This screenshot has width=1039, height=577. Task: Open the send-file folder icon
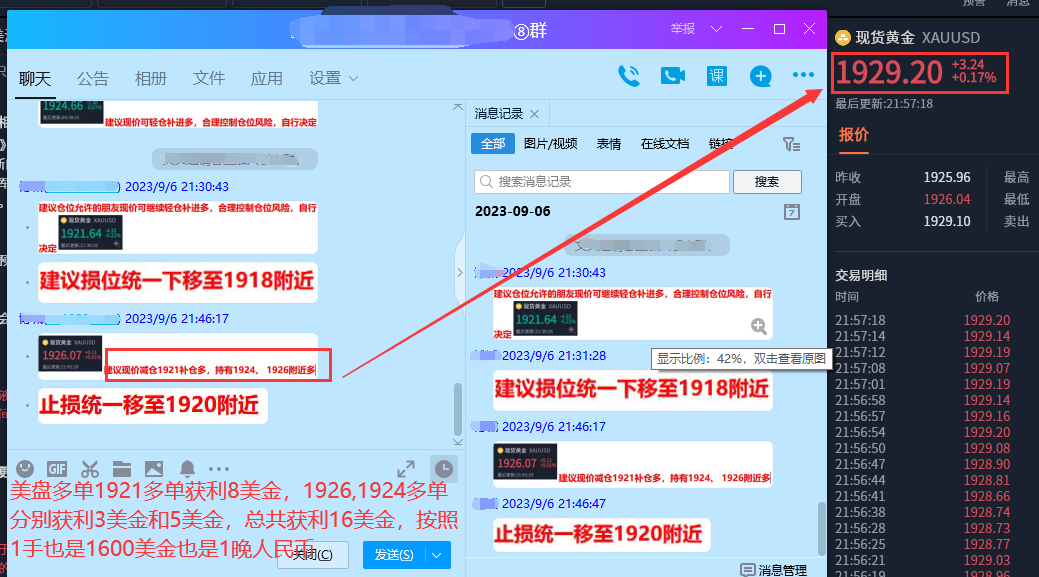[x=122, y=469]
